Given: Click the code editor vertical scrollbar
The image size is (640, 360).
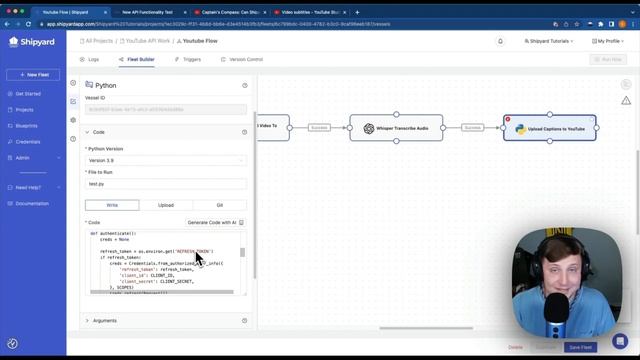Looking at the screenshot, I should click(242, 252).
